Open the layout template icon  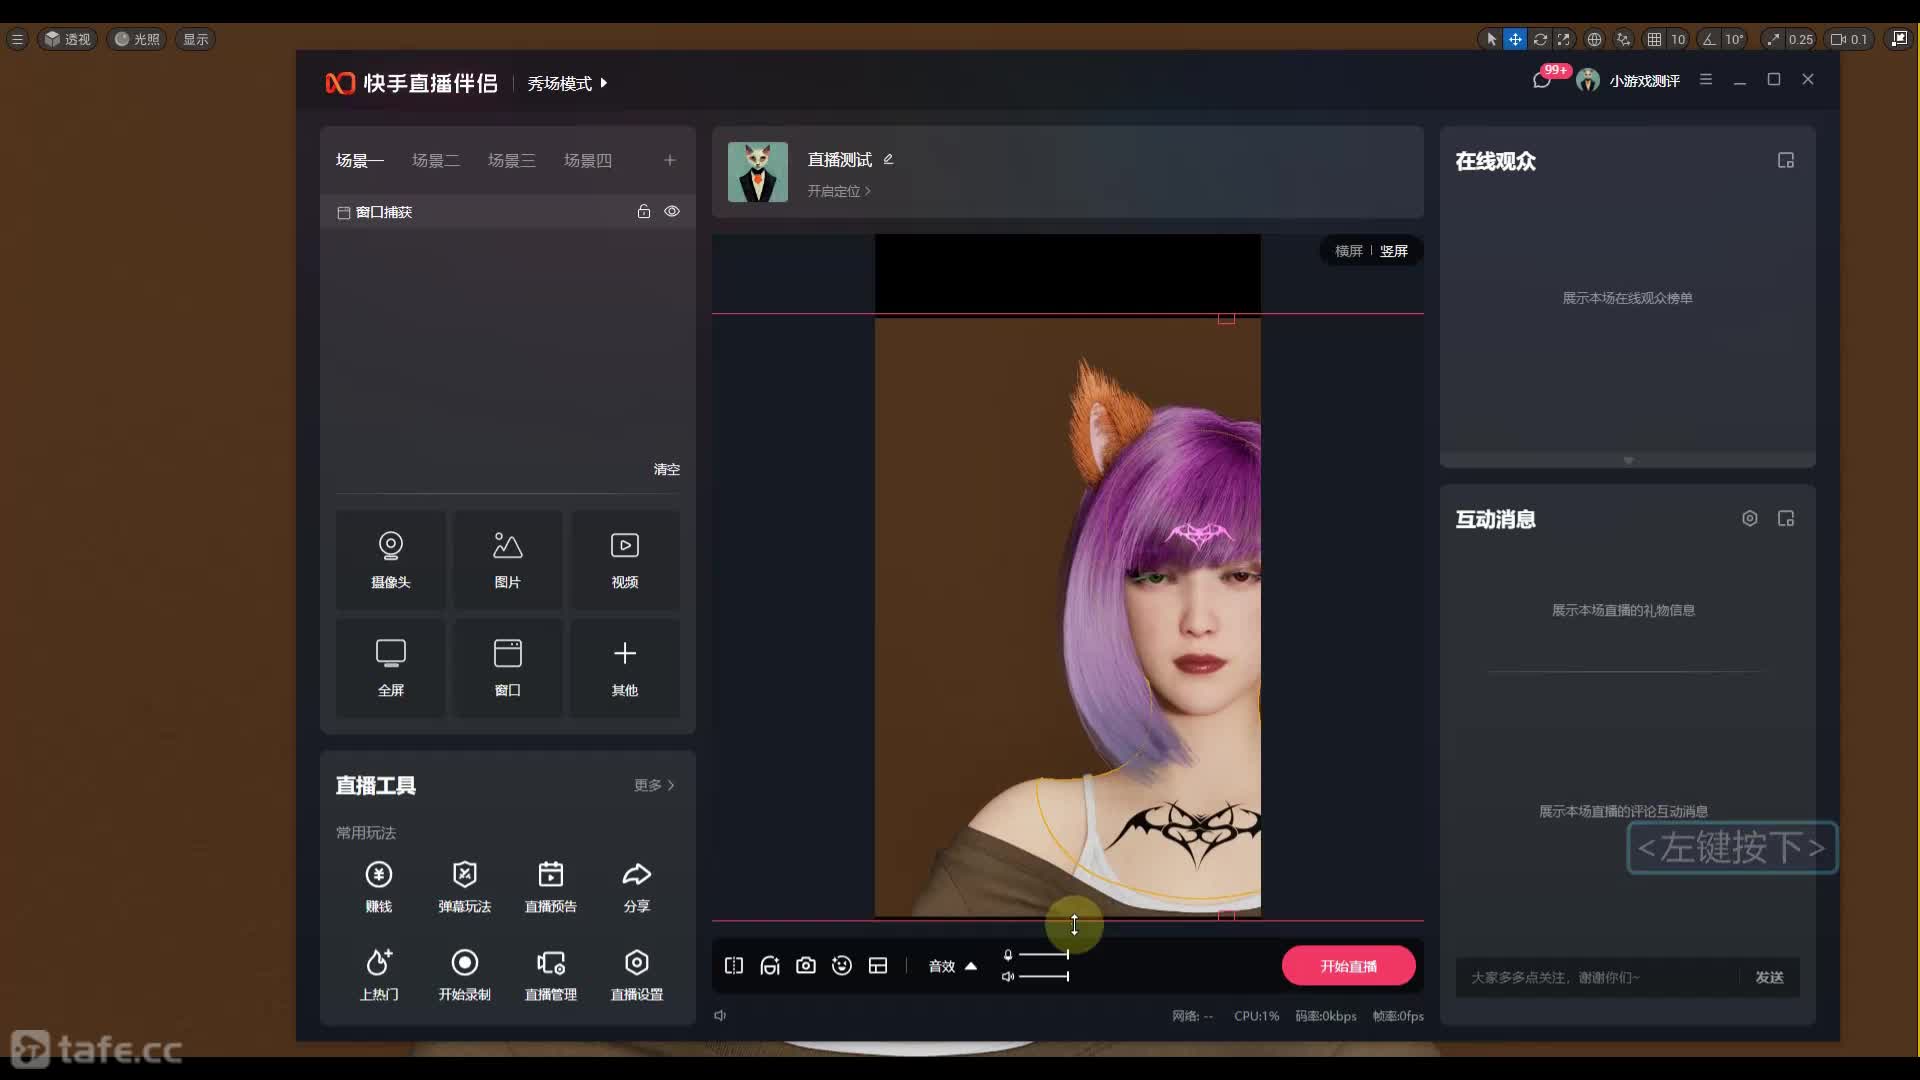877,966
